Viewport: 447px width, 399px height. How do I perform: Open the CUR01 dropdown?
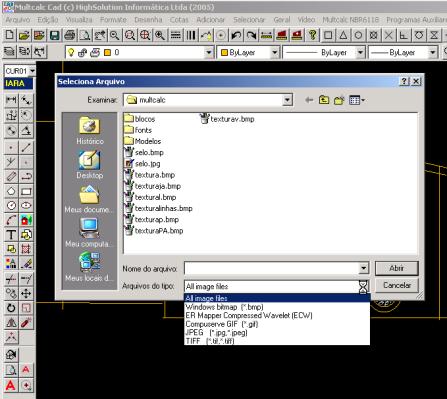click(x=32, y=71)
